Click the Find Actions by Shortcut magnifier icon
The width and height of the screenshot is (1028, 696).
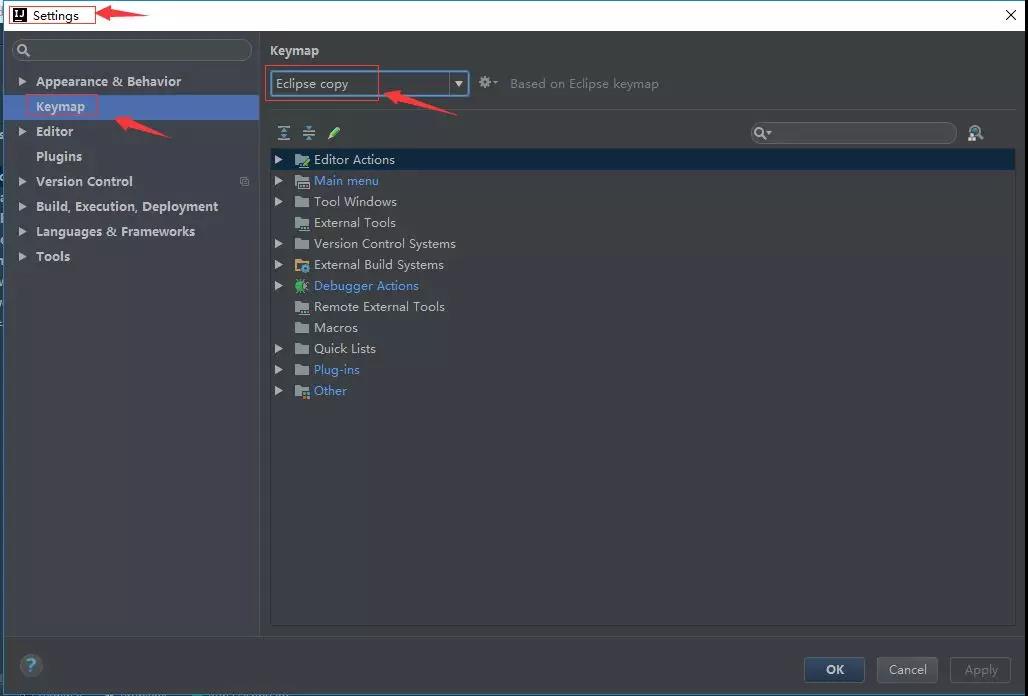point(975,132)
